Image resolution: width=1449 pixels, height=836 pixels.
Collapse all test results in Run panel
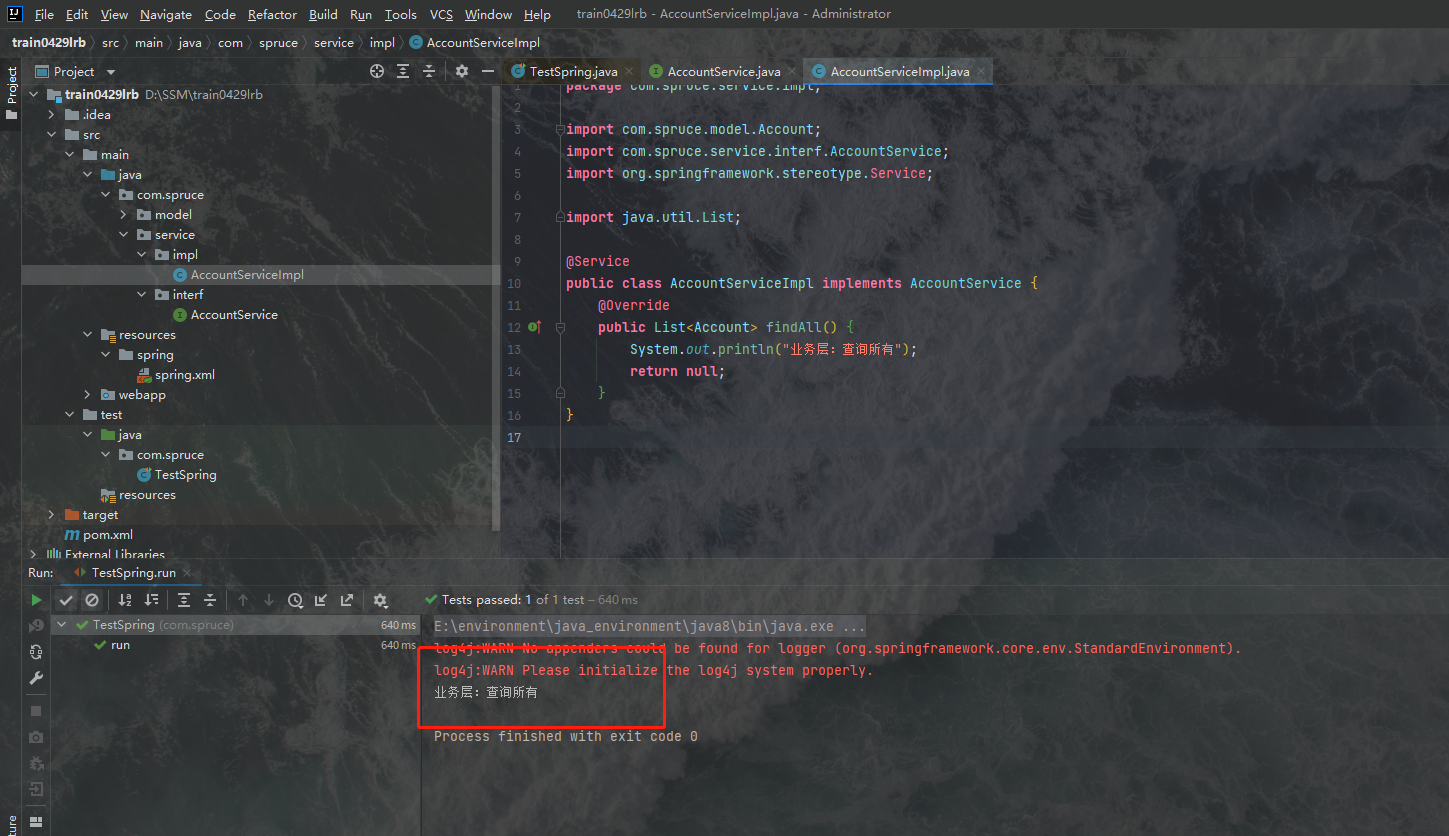[x=210, y=600]
